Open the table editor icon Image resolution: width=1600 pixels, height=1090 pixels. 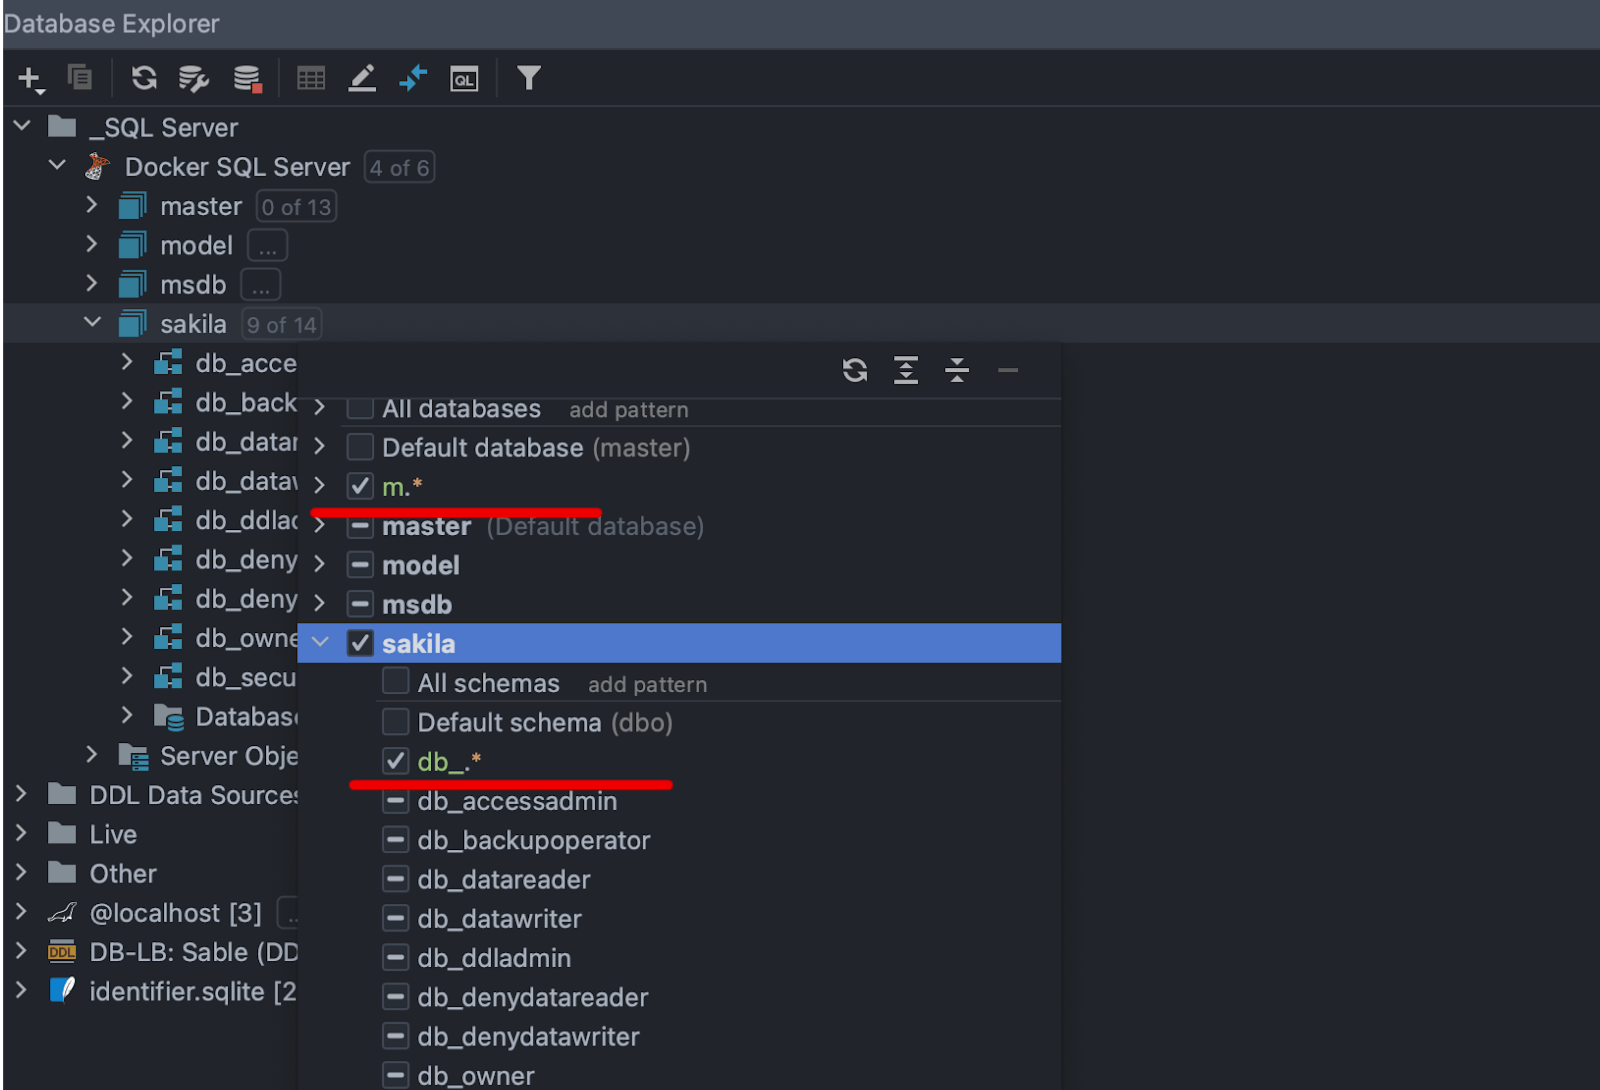[x=311, y=78]
